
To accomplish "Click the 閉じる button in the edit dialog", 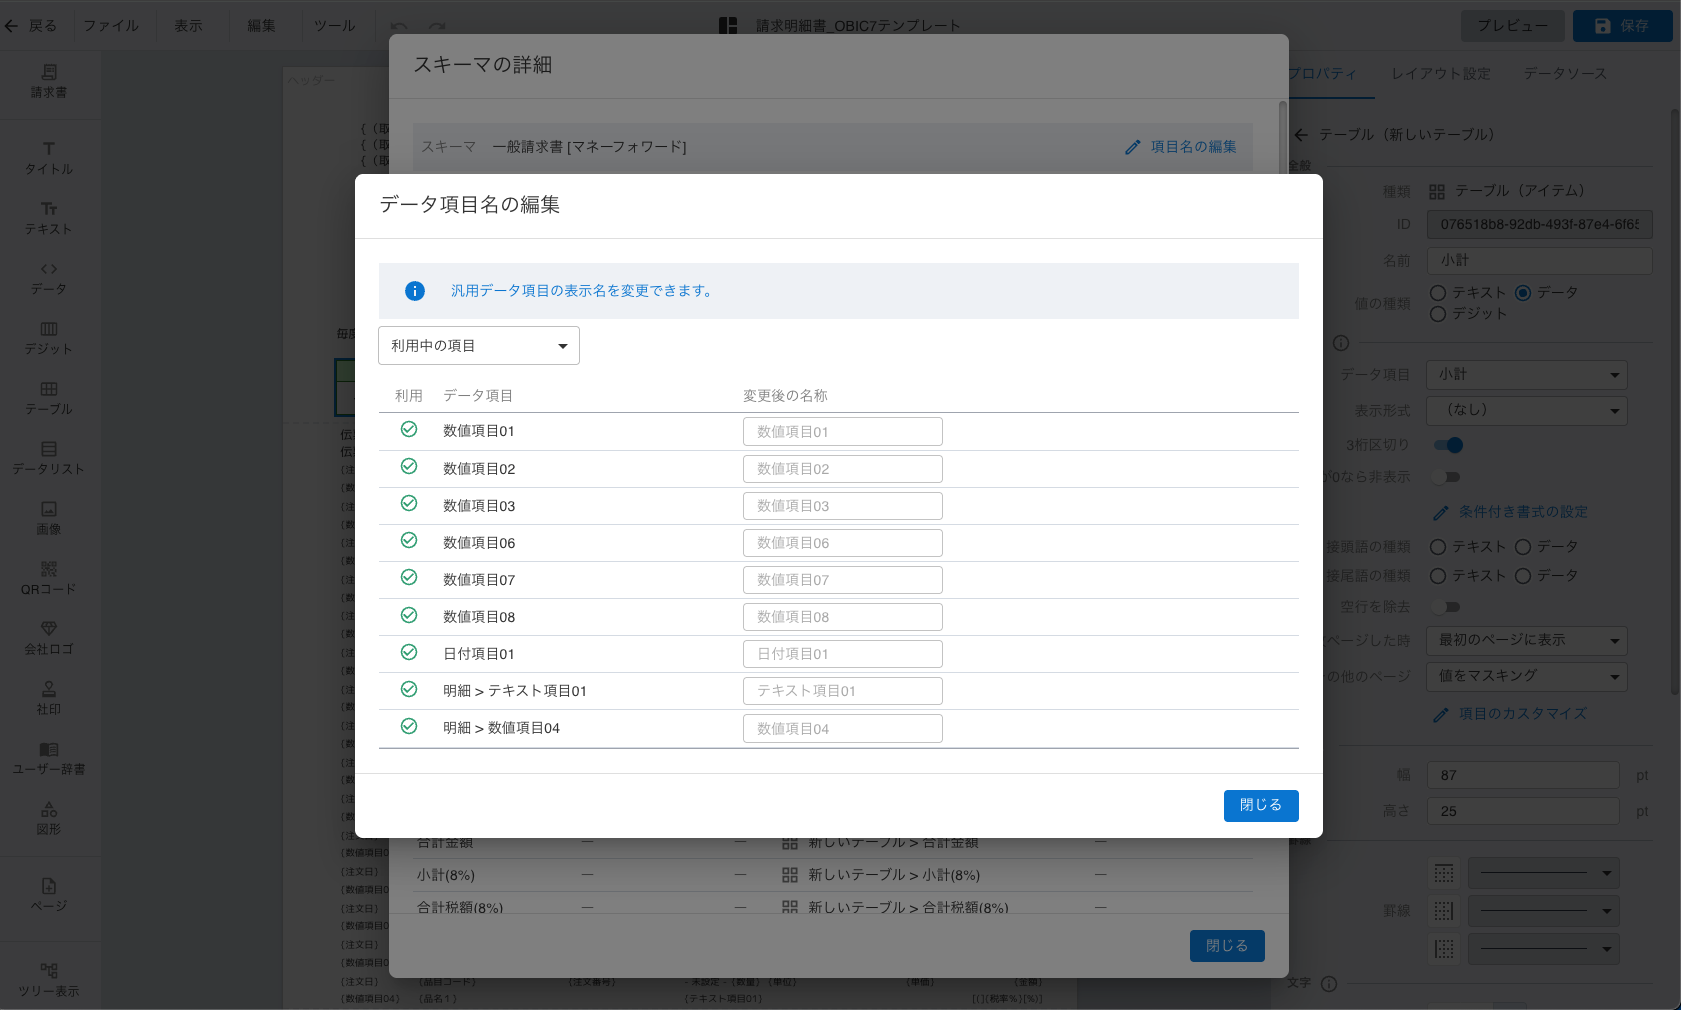I will [1260, 806].
